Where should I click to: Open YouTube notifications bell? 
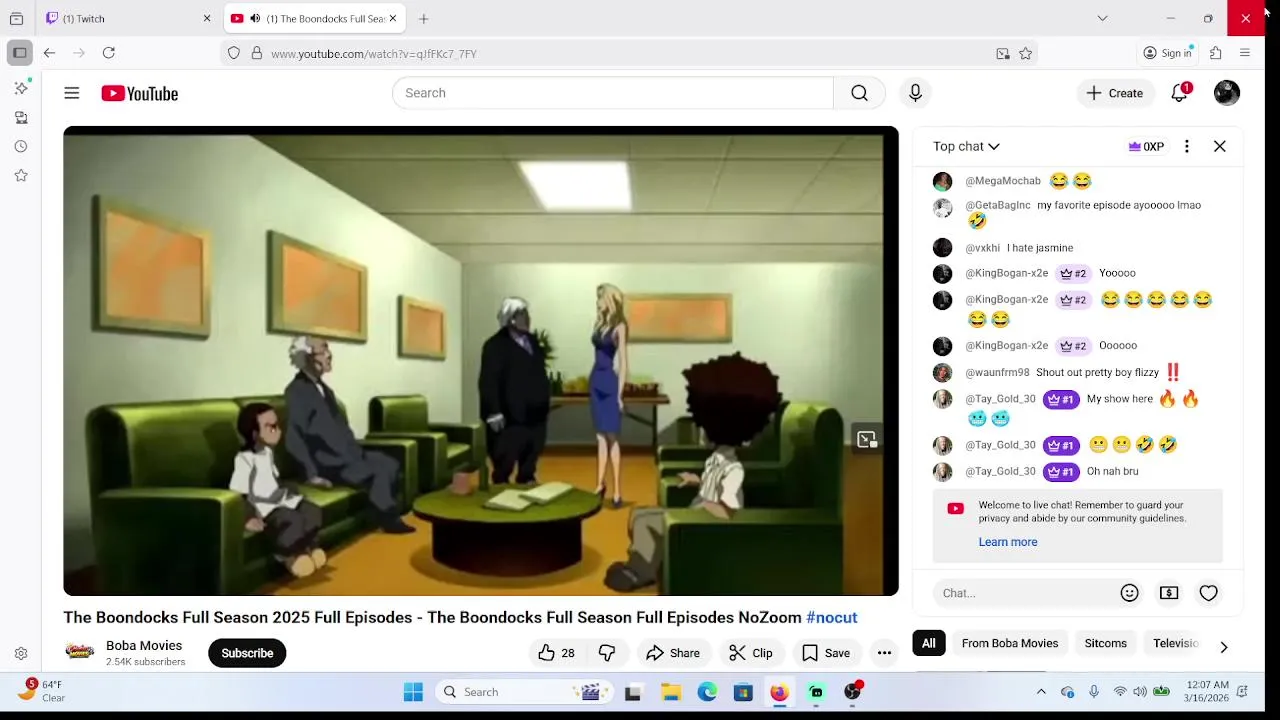(1180, 93)
